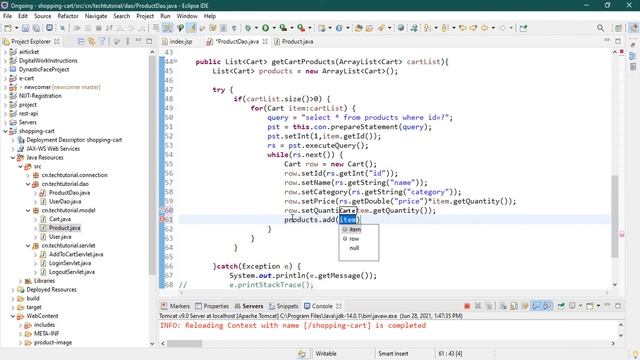Image resolution: width=640 pixels, height=360 pixels.
Task: Collapse the cn.techtutorial.servlet package
Action: click(28, 246)
